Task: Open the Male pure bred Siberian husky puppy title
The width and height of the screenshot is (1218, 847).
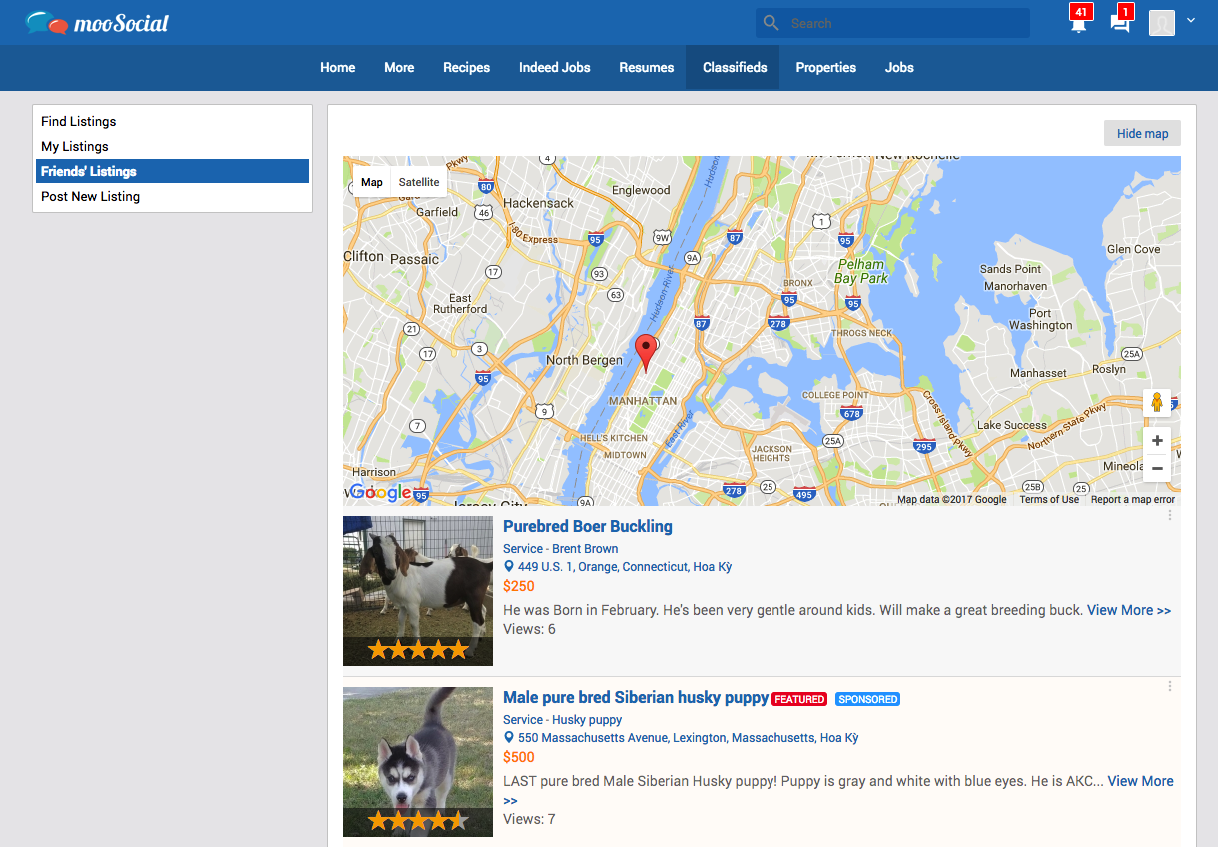Action: (636, 698)
